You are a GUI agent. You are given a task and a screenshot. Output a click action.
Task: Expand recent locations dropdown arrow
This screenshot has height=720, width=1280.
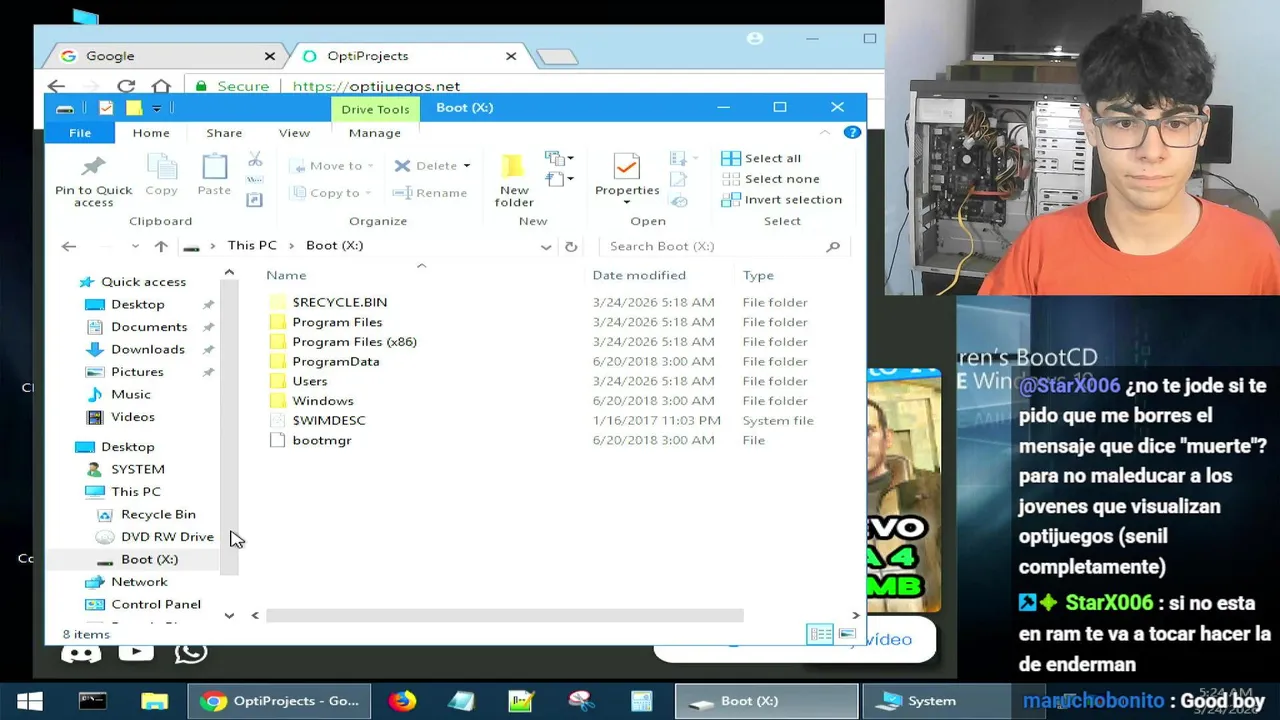[x=135, y=246]
